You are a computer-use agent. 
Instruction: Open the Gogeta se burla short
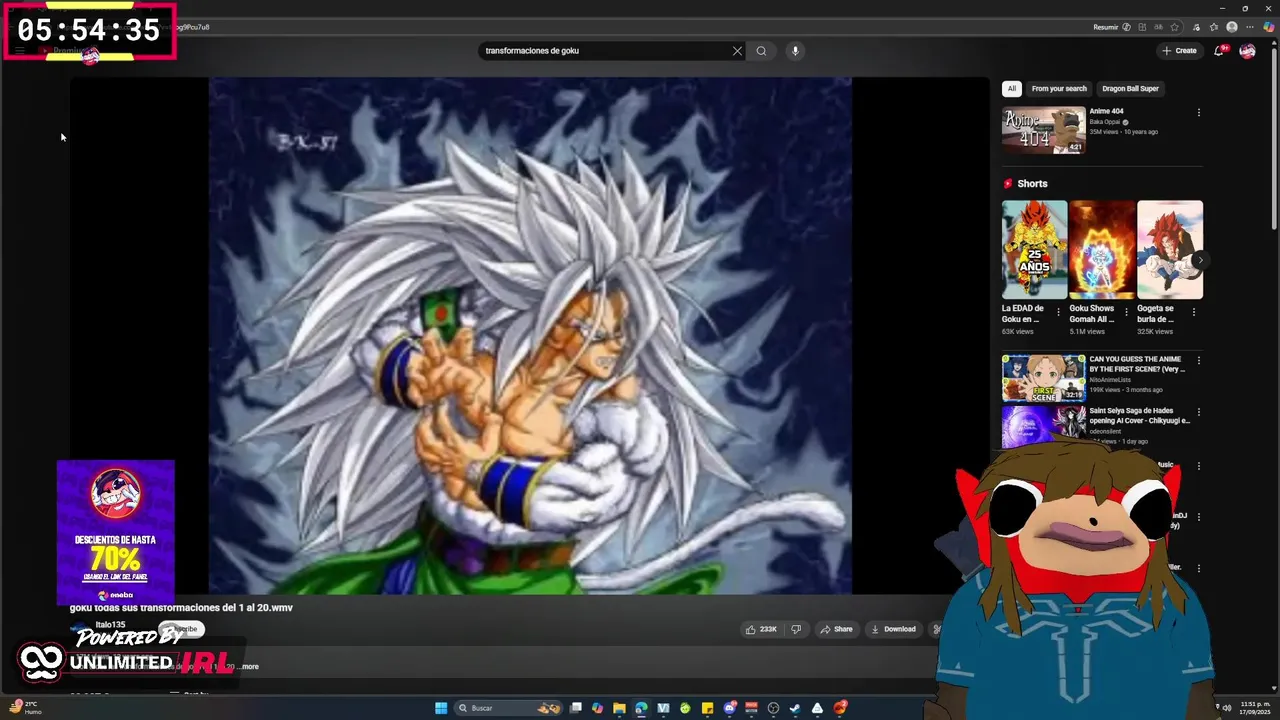[x=1170, y=250]
